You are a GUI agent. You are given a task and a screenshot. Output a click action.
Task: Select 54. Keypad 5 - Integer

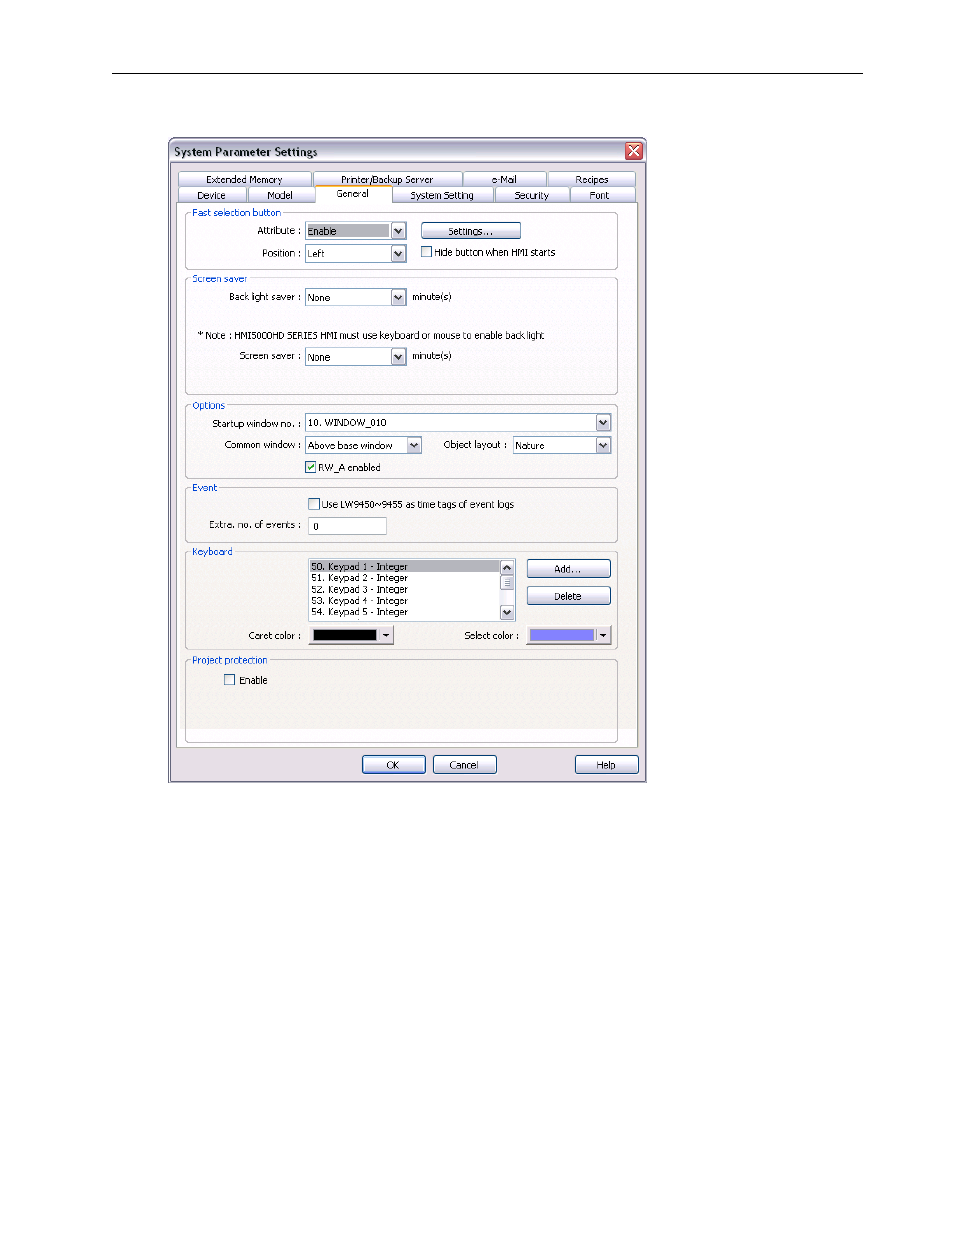404,612
